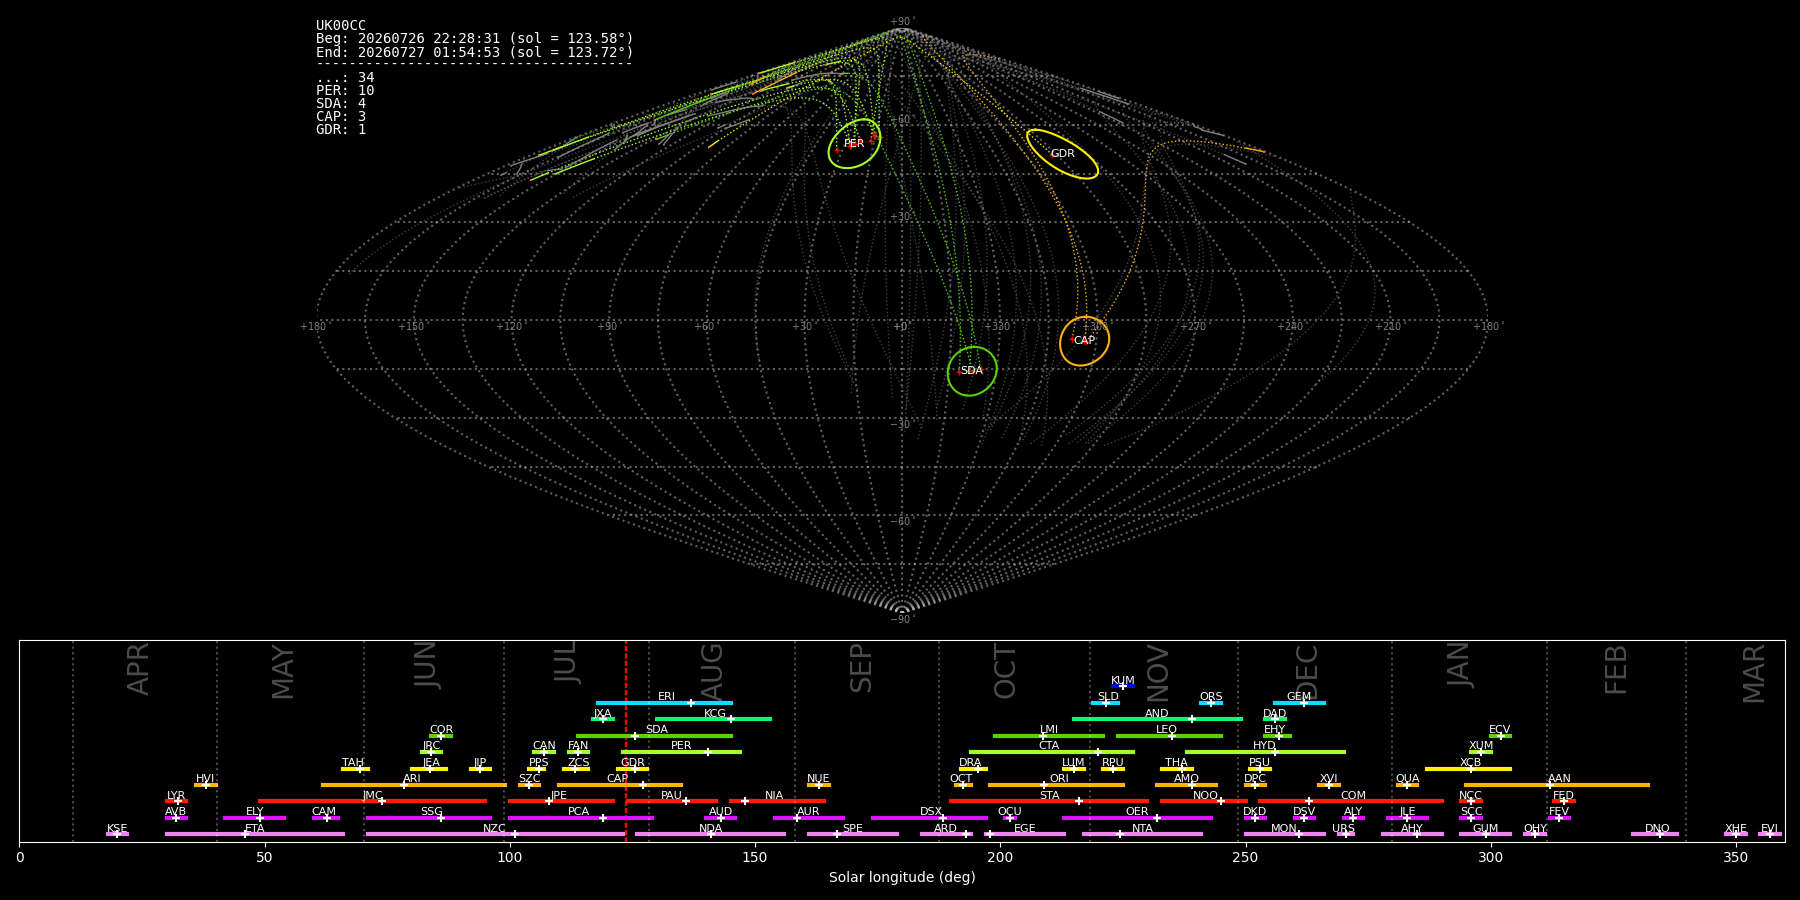Click the LEO green shower bar
Image resolution: width=1800 pixels, height=900 pixels.
pyautogui.click(x=1169, y=736)
